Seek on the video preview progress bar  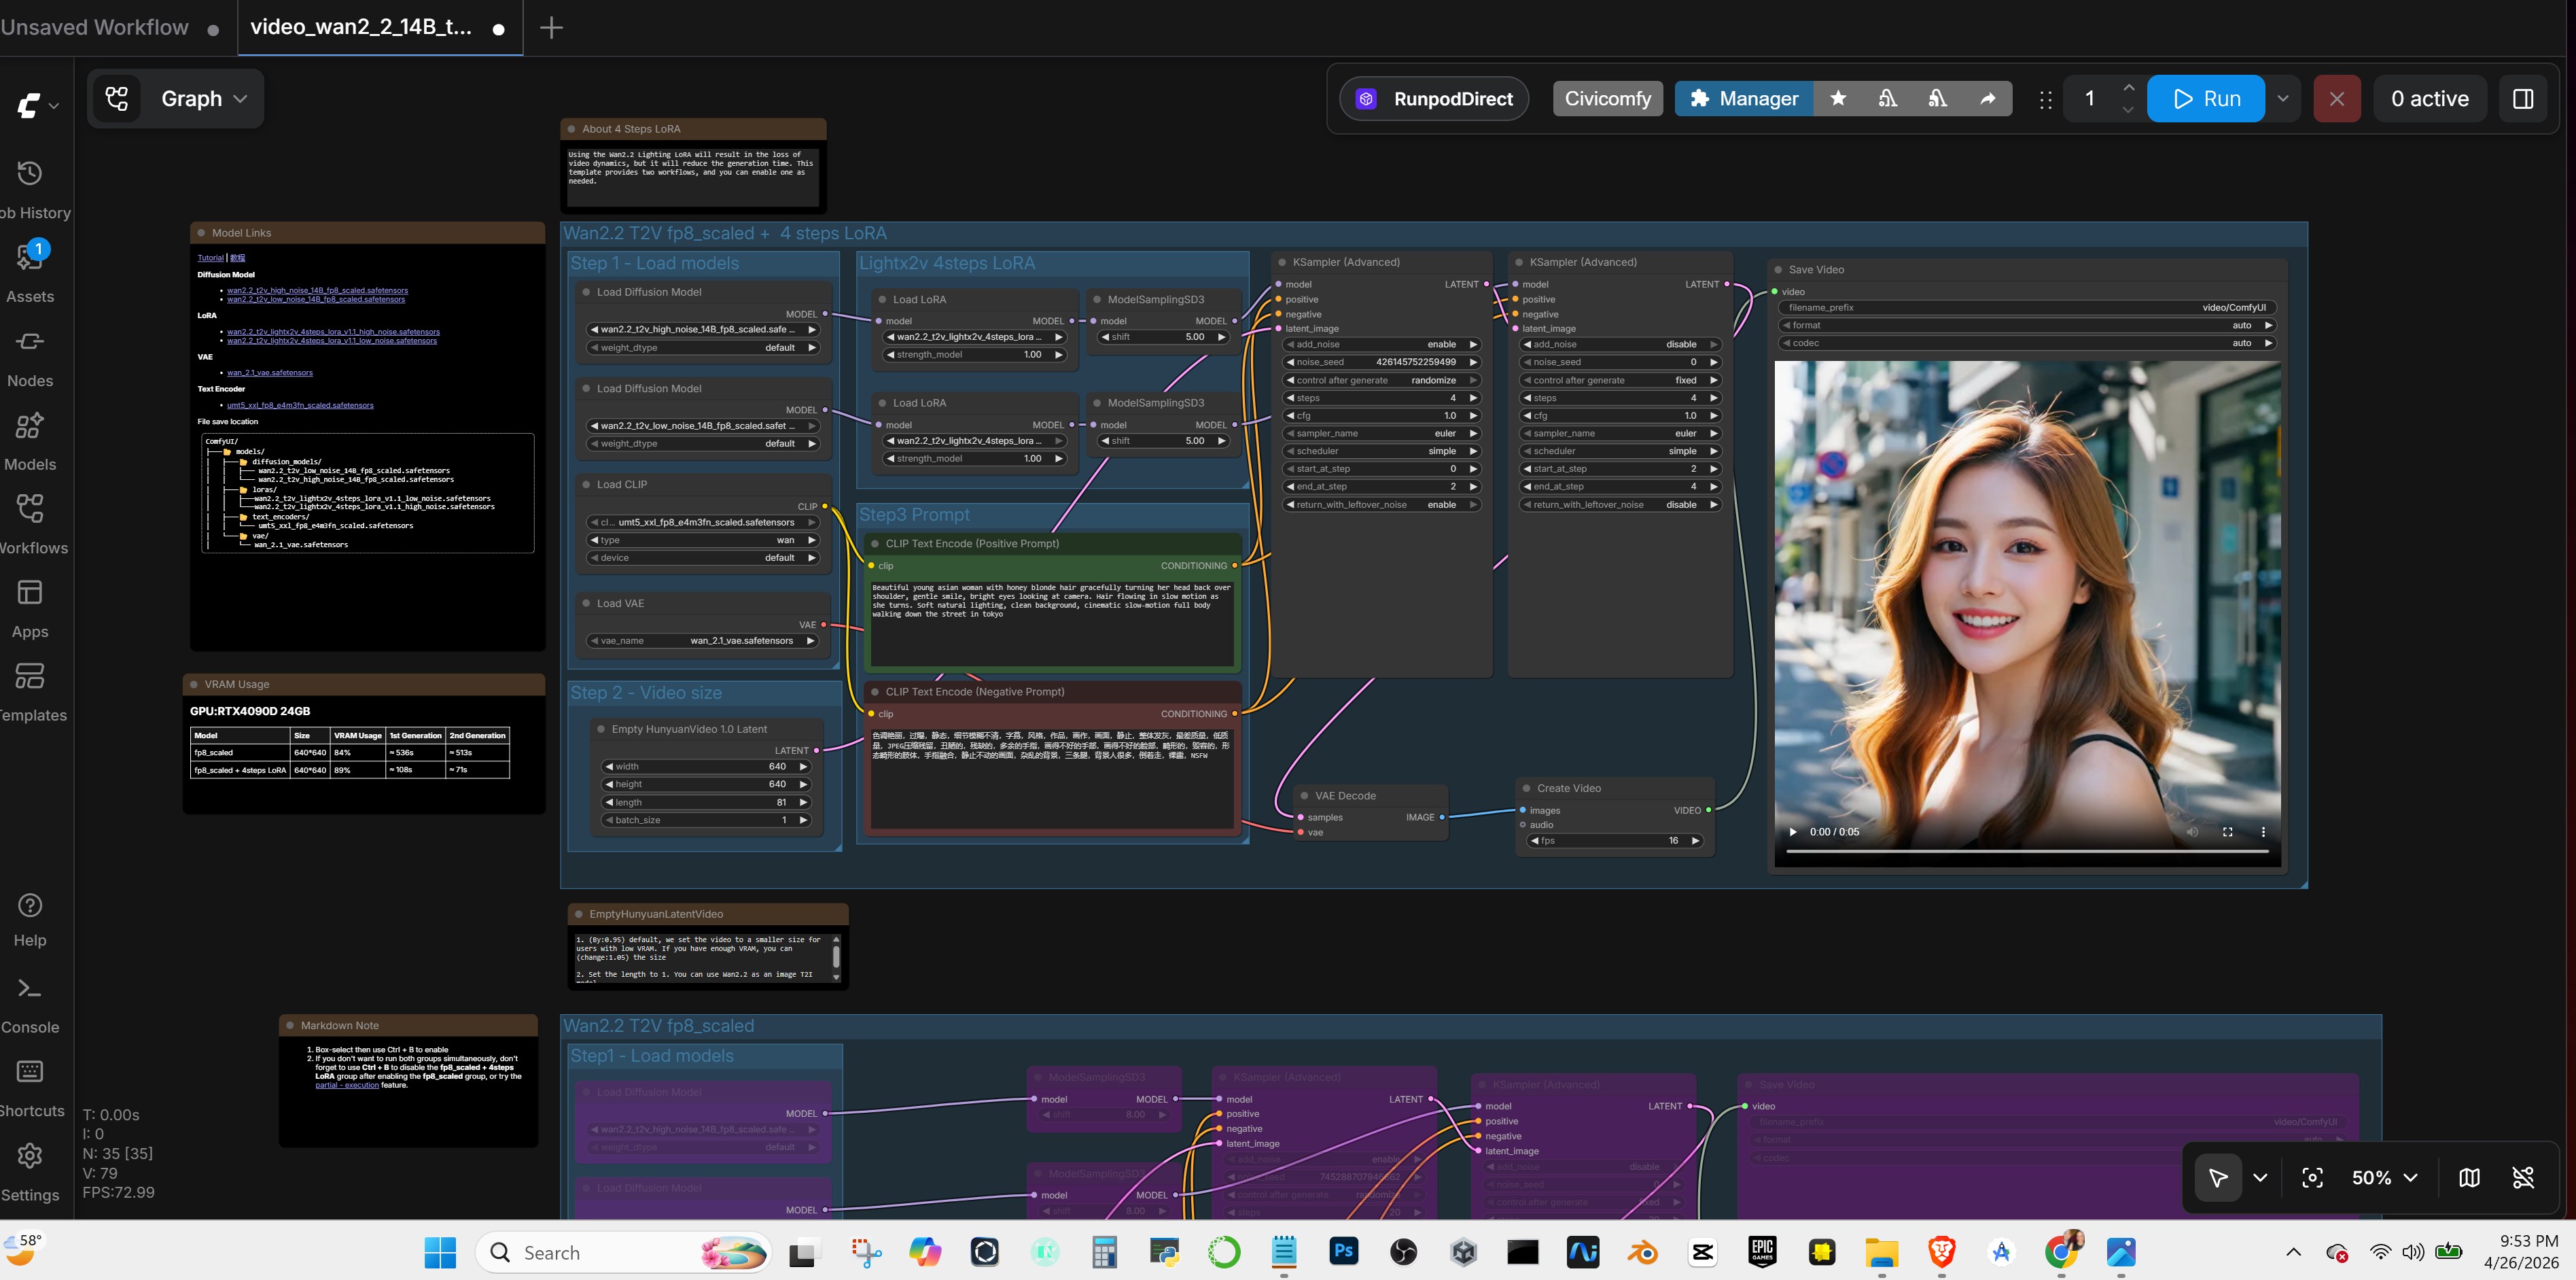tap(2027, 852)
